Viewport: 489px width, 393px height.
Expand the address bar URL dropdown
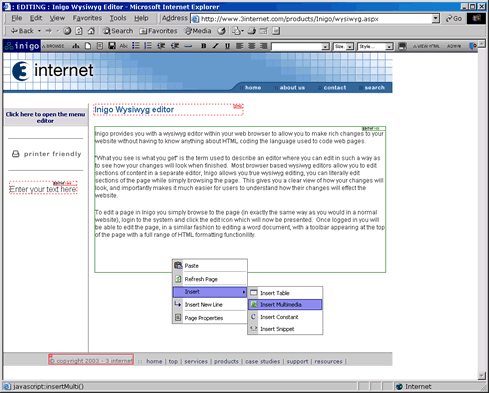pos(435,19)
